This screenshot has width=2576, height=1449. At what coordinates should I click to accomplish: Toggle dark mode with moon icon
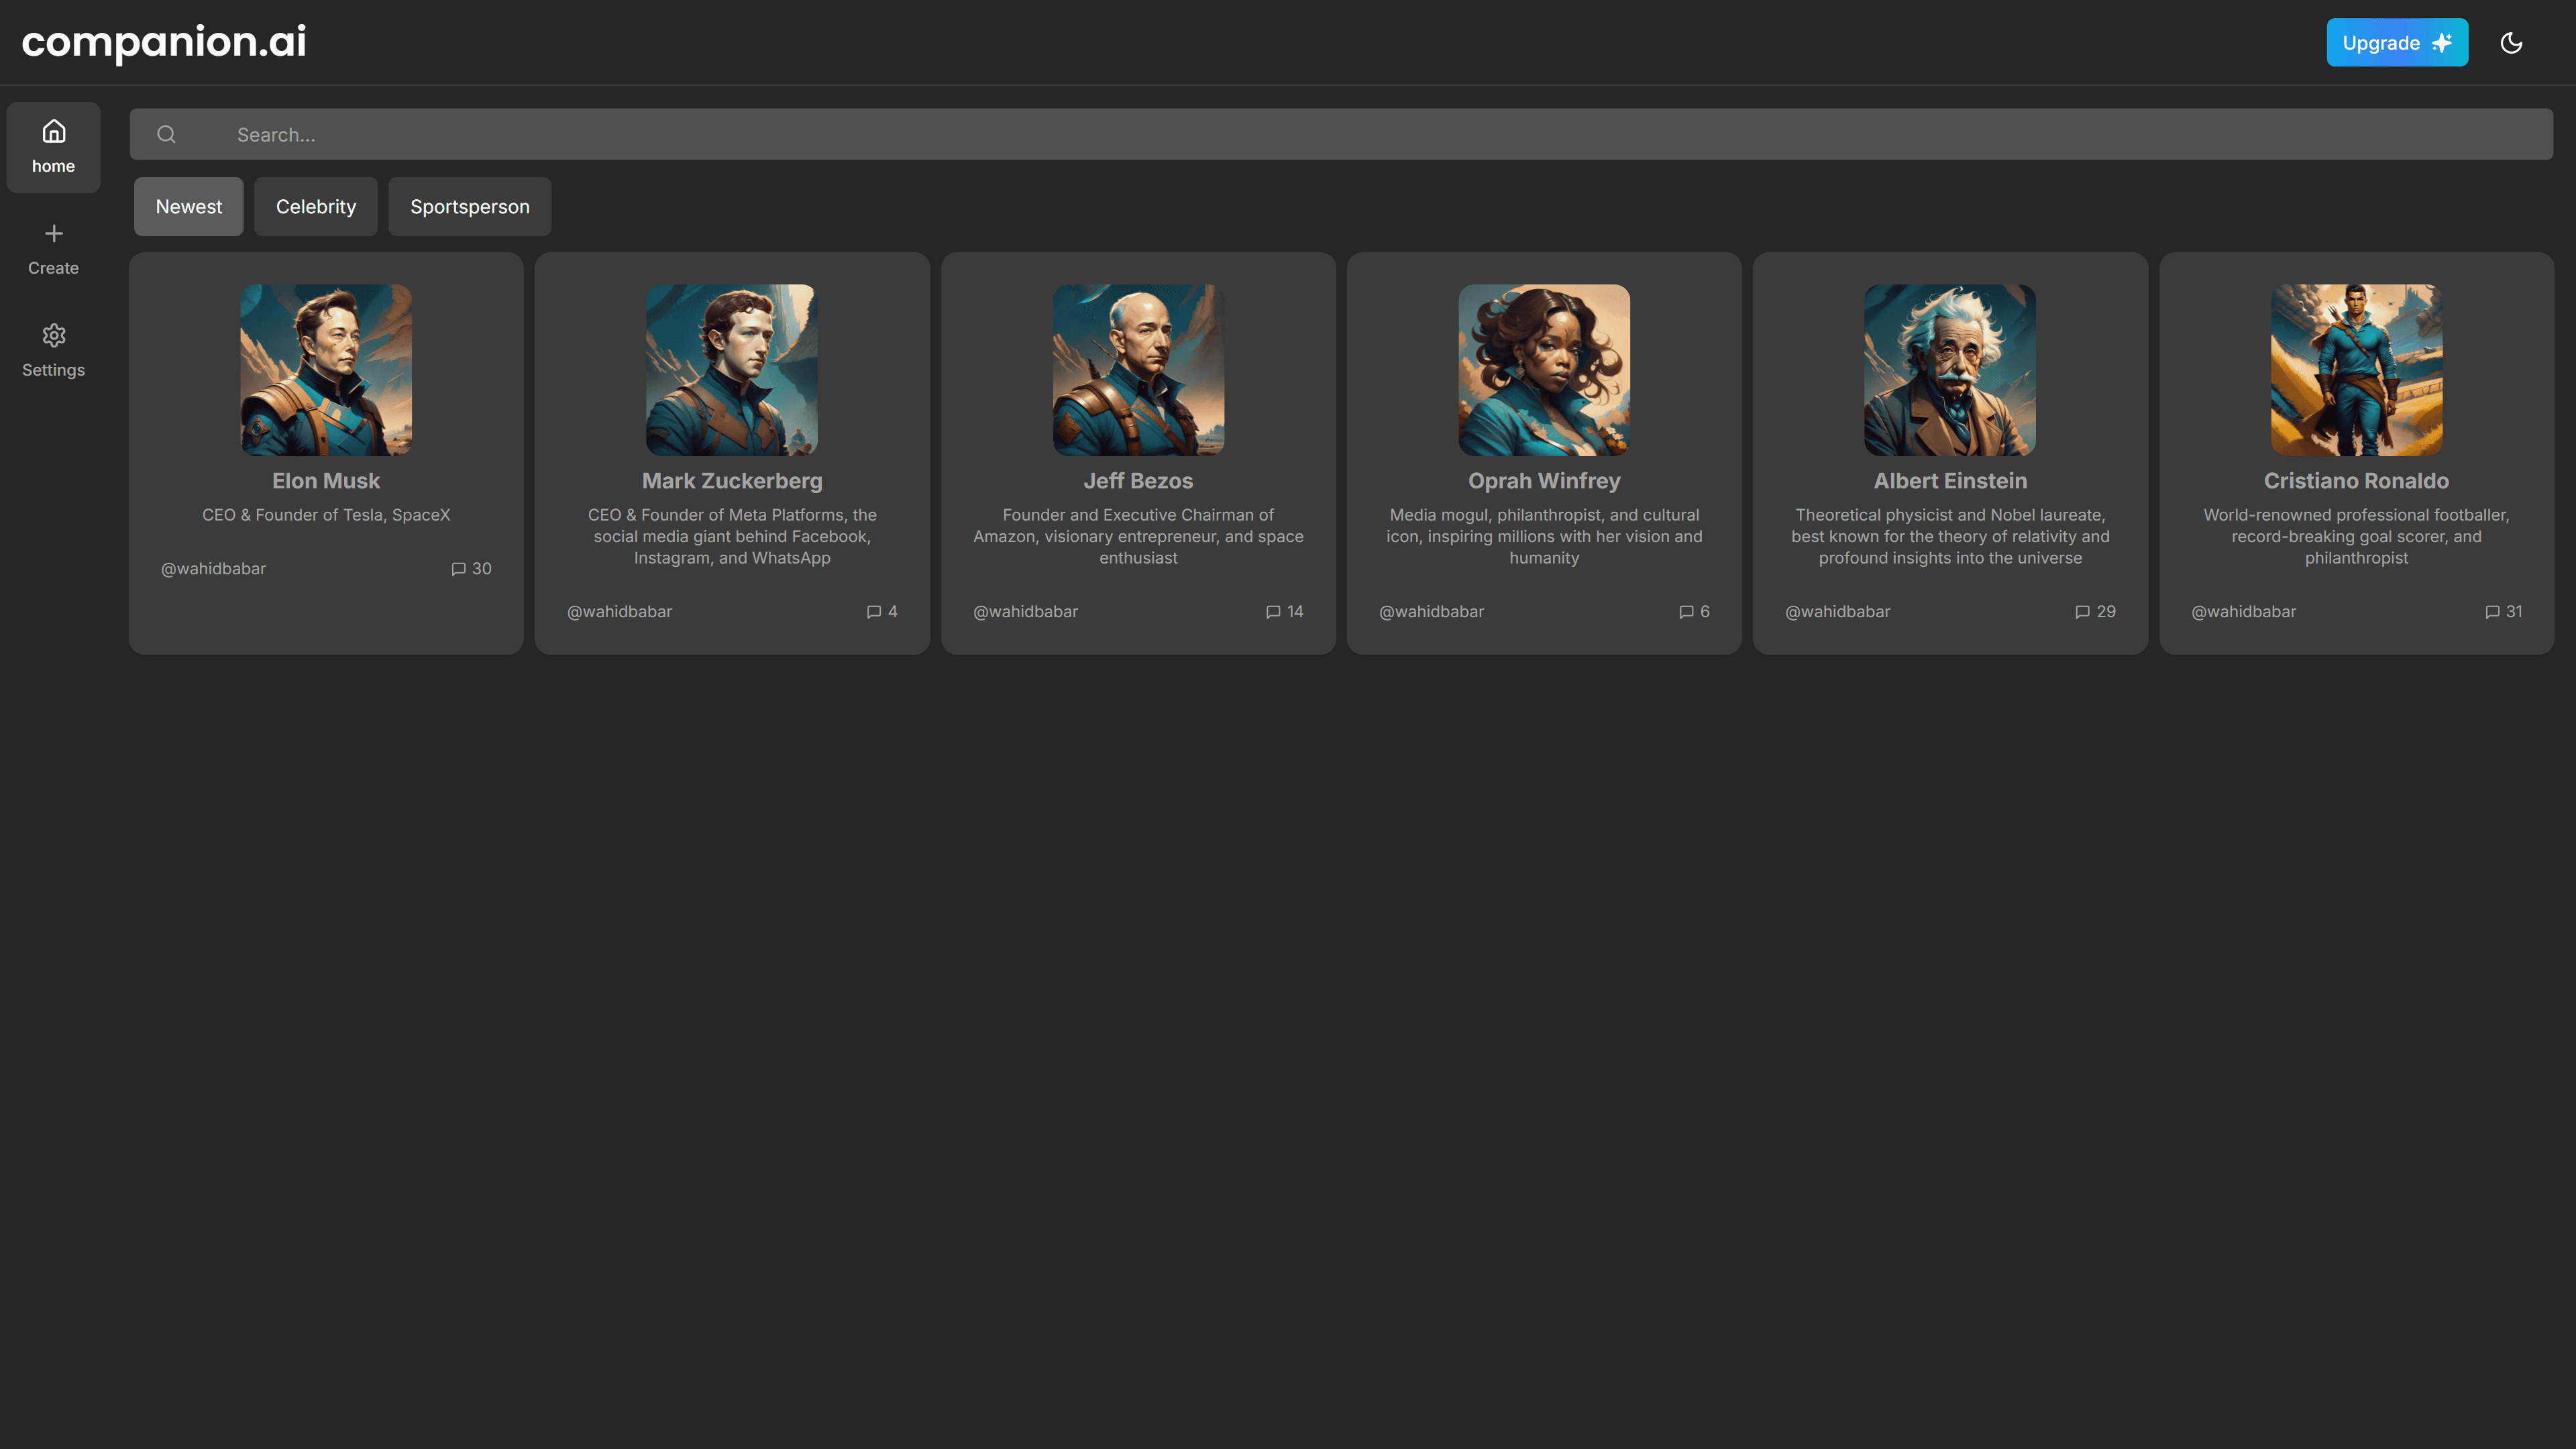tap(2511, 43)
